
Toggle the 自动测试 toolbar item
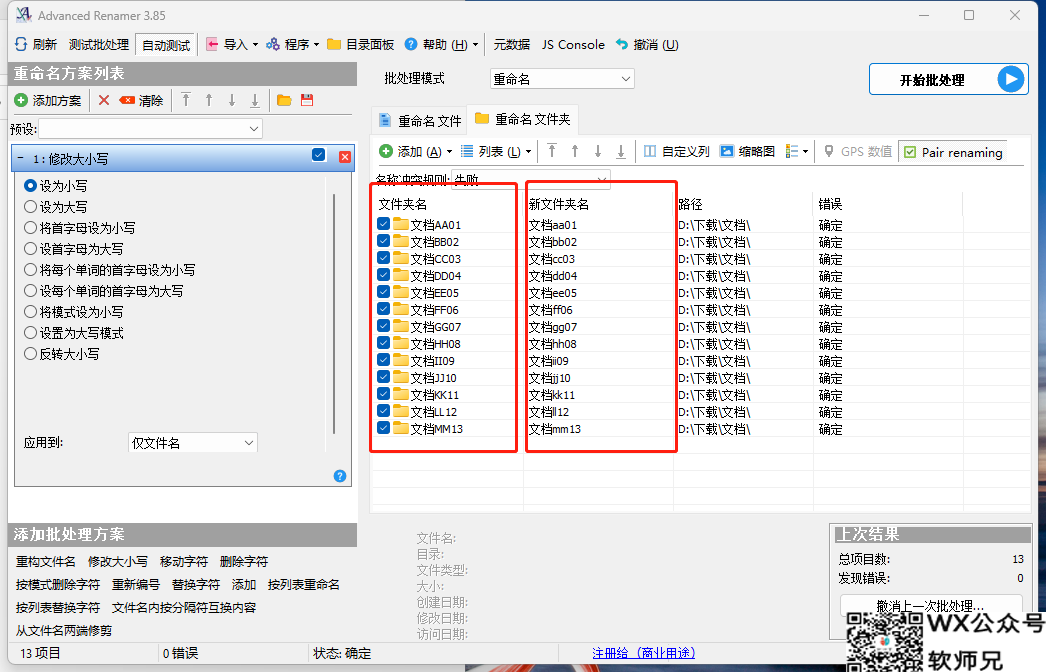pyautogui.click(x=166, y=45)
